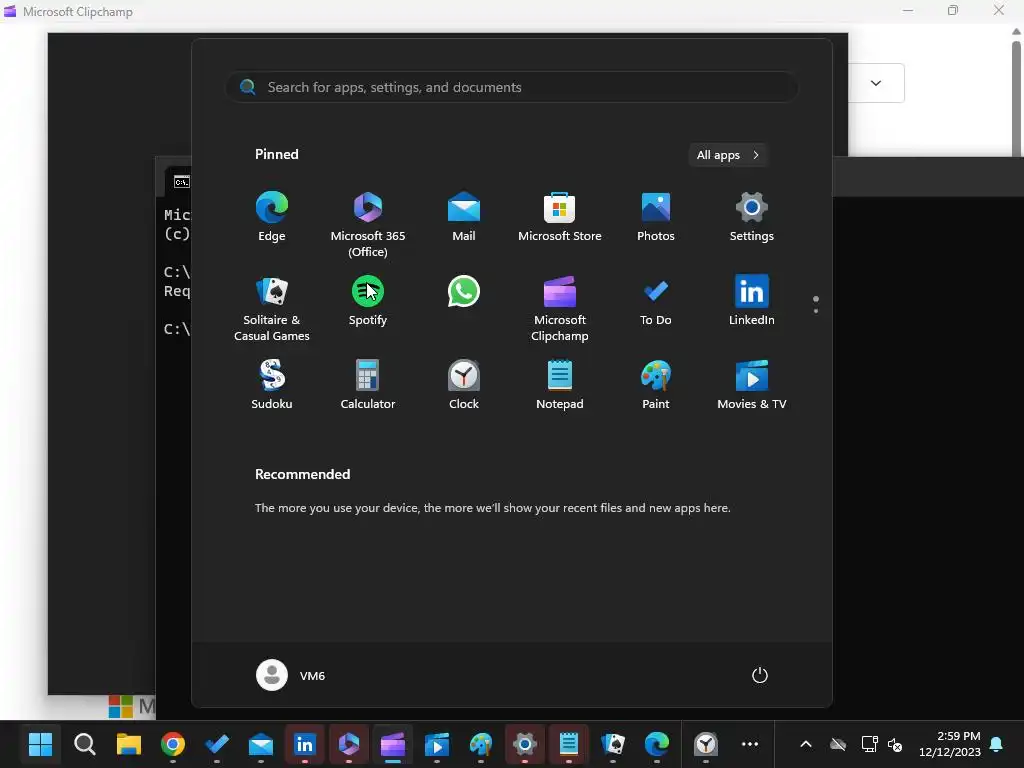Viewport: 1024px width, 768px height.
Task: Switch to LinkedIn on the taskbar
Action: pyautogui.click(x=304, y=744)
